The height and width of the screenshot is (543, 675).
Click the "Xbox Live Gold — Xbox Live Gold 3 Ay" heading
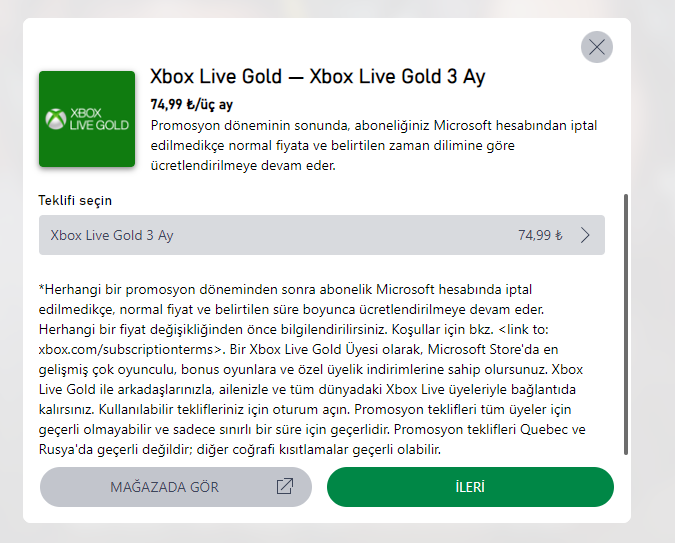point(317,77)
